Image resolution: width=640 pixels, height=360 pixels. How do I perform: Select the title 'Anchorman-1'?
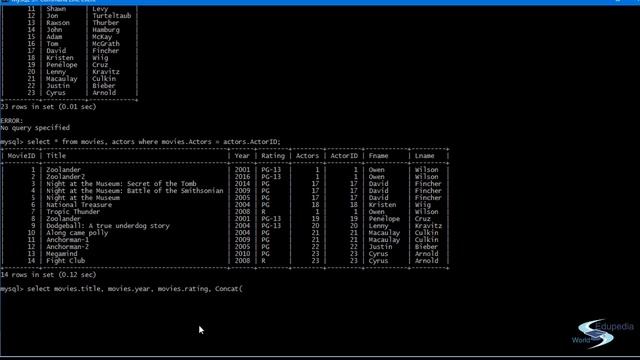(67, 240)
